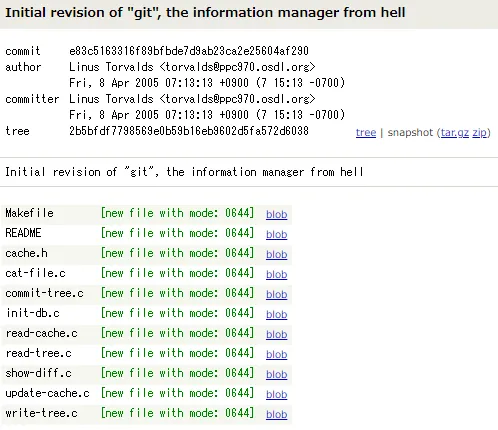
Task: Open blob link for cache.h
Action: (x=276, y=254)
